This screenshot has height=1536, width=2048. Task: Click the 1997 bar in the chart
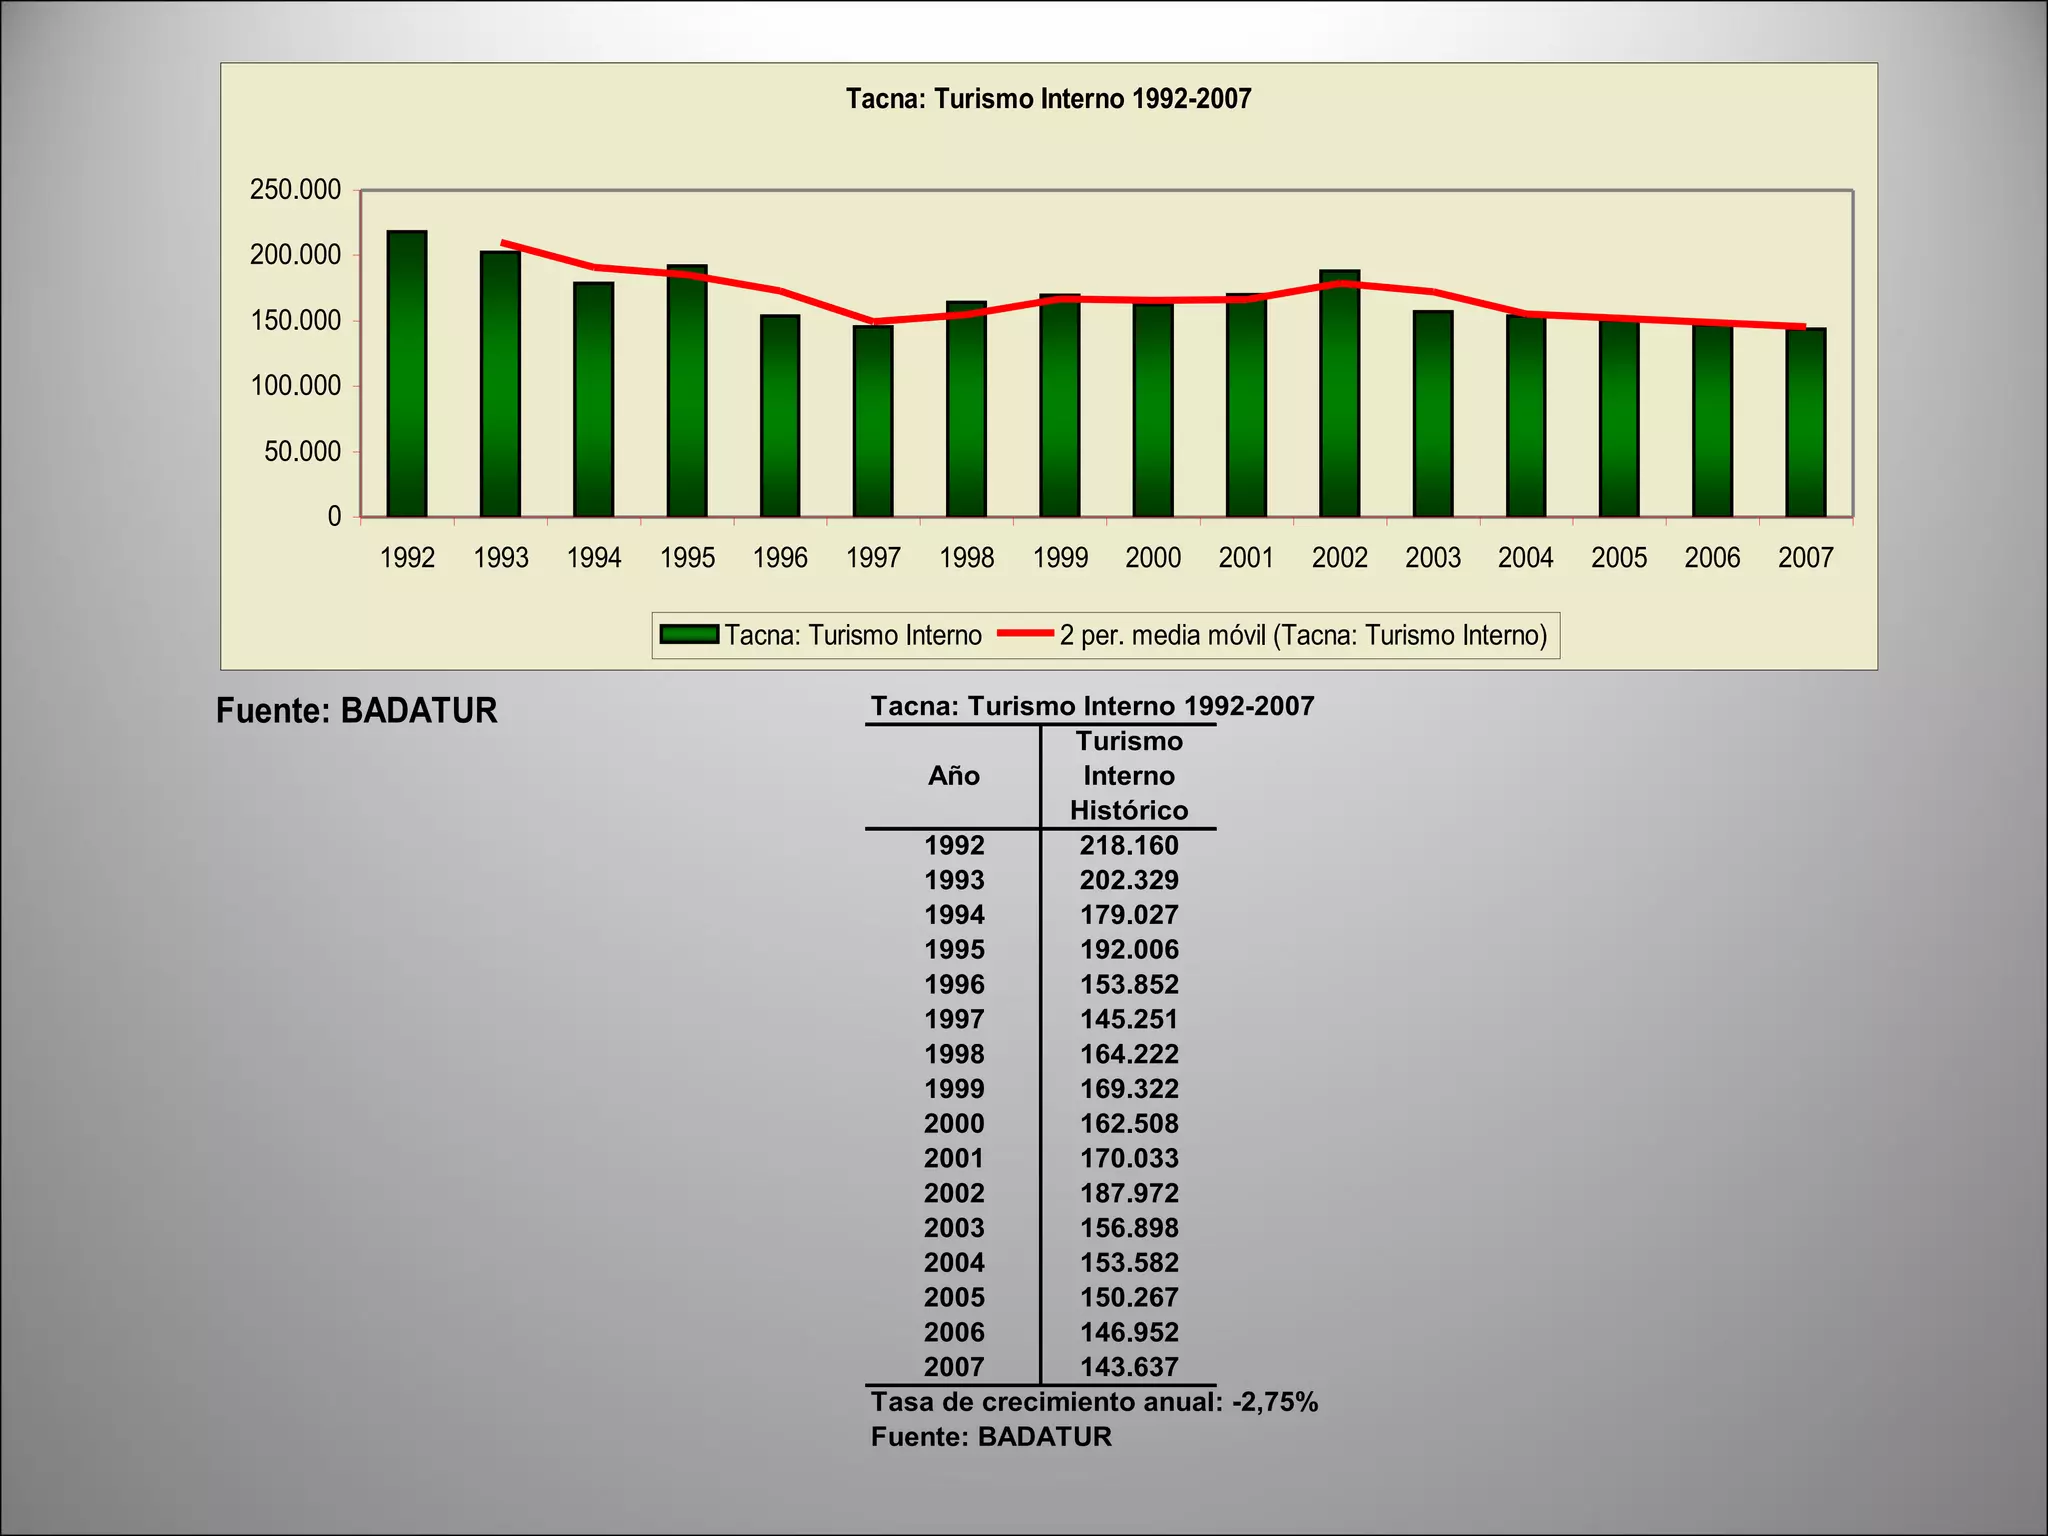coord(873,422)
